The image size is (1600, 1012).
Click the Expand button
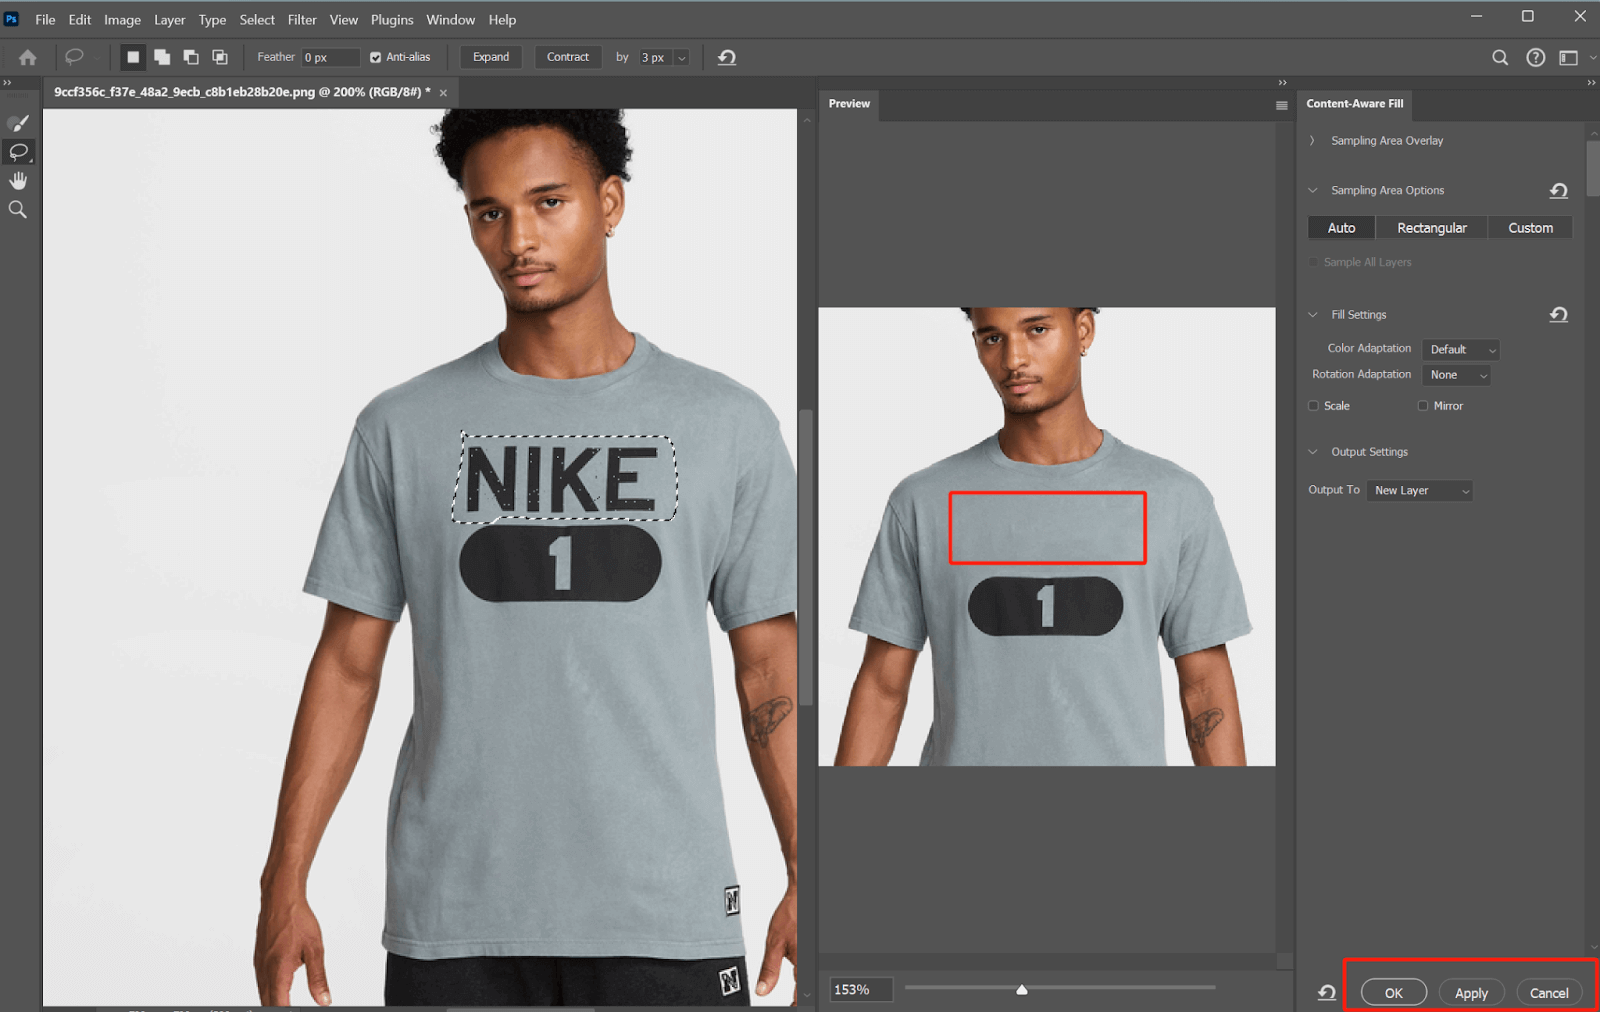490,57
